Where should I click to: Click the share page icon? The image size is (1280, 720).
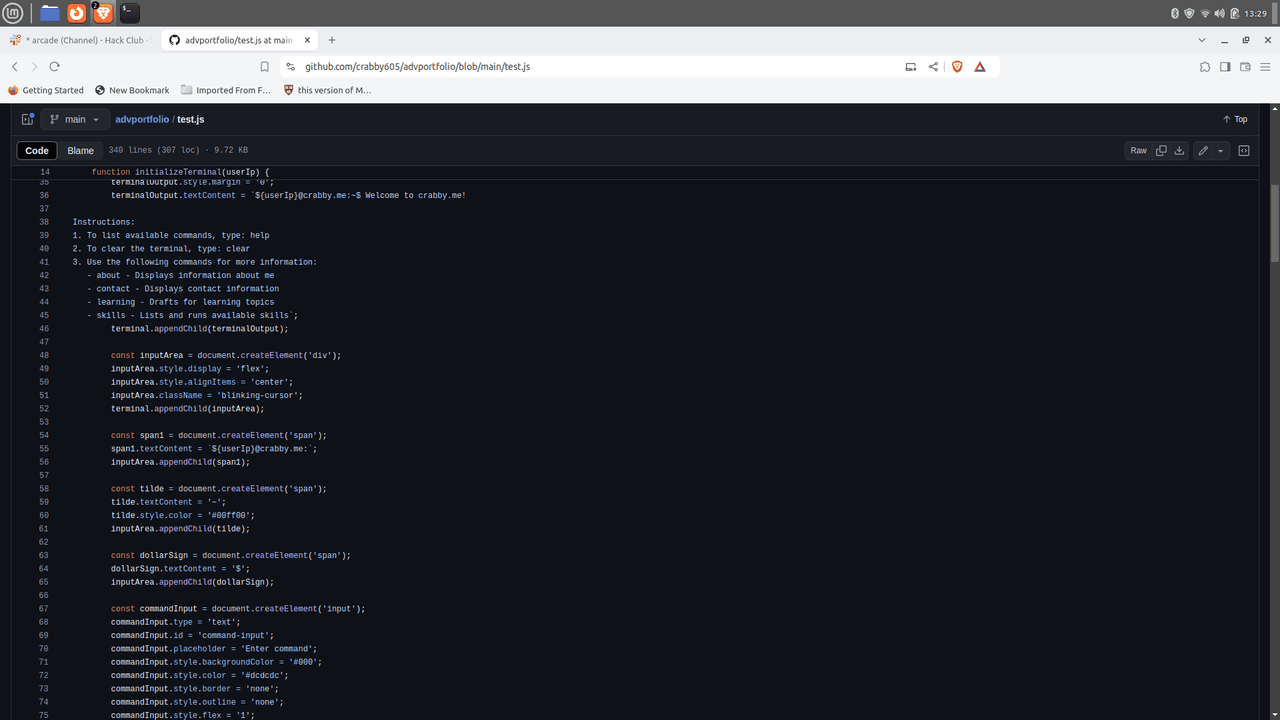coord(933,67)
